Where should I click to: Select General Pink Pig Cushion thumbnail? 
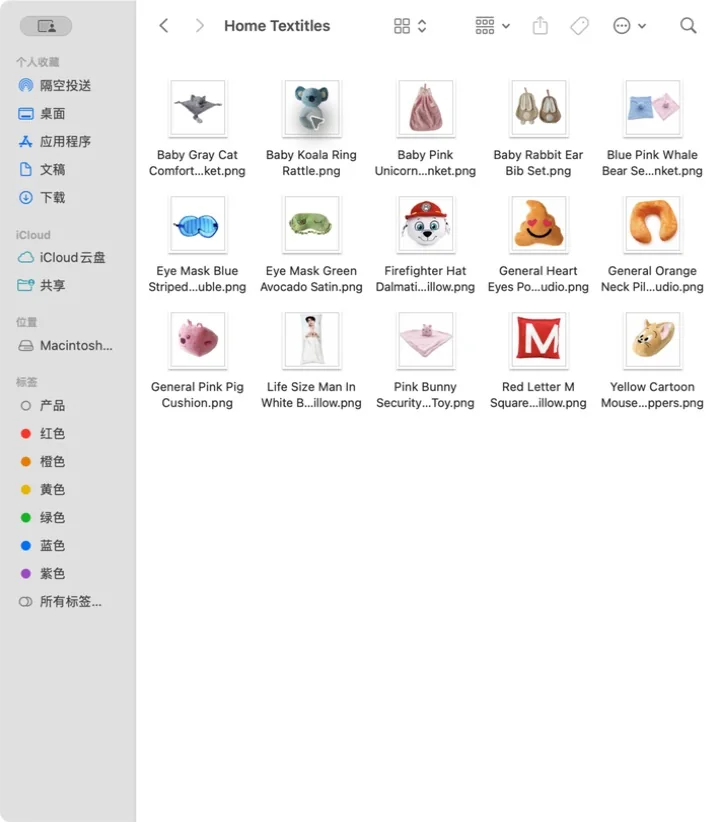pos(198,340)
